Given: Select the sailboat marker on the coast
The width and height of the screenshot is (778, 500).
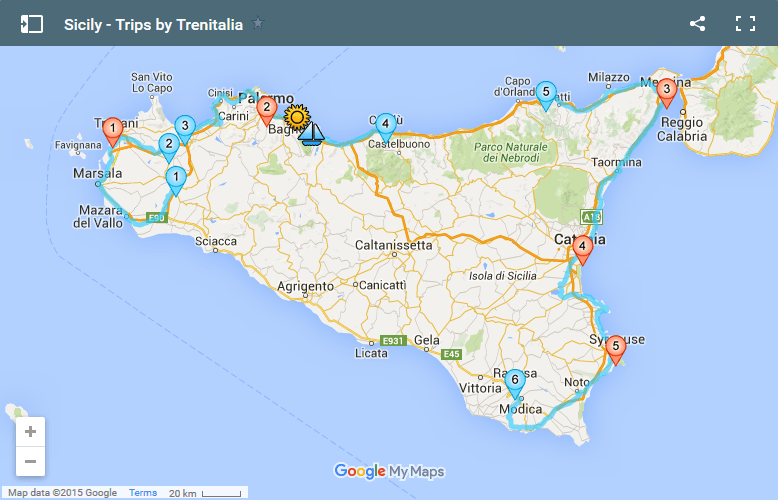Looking at the screenshot, I should 313,134.
